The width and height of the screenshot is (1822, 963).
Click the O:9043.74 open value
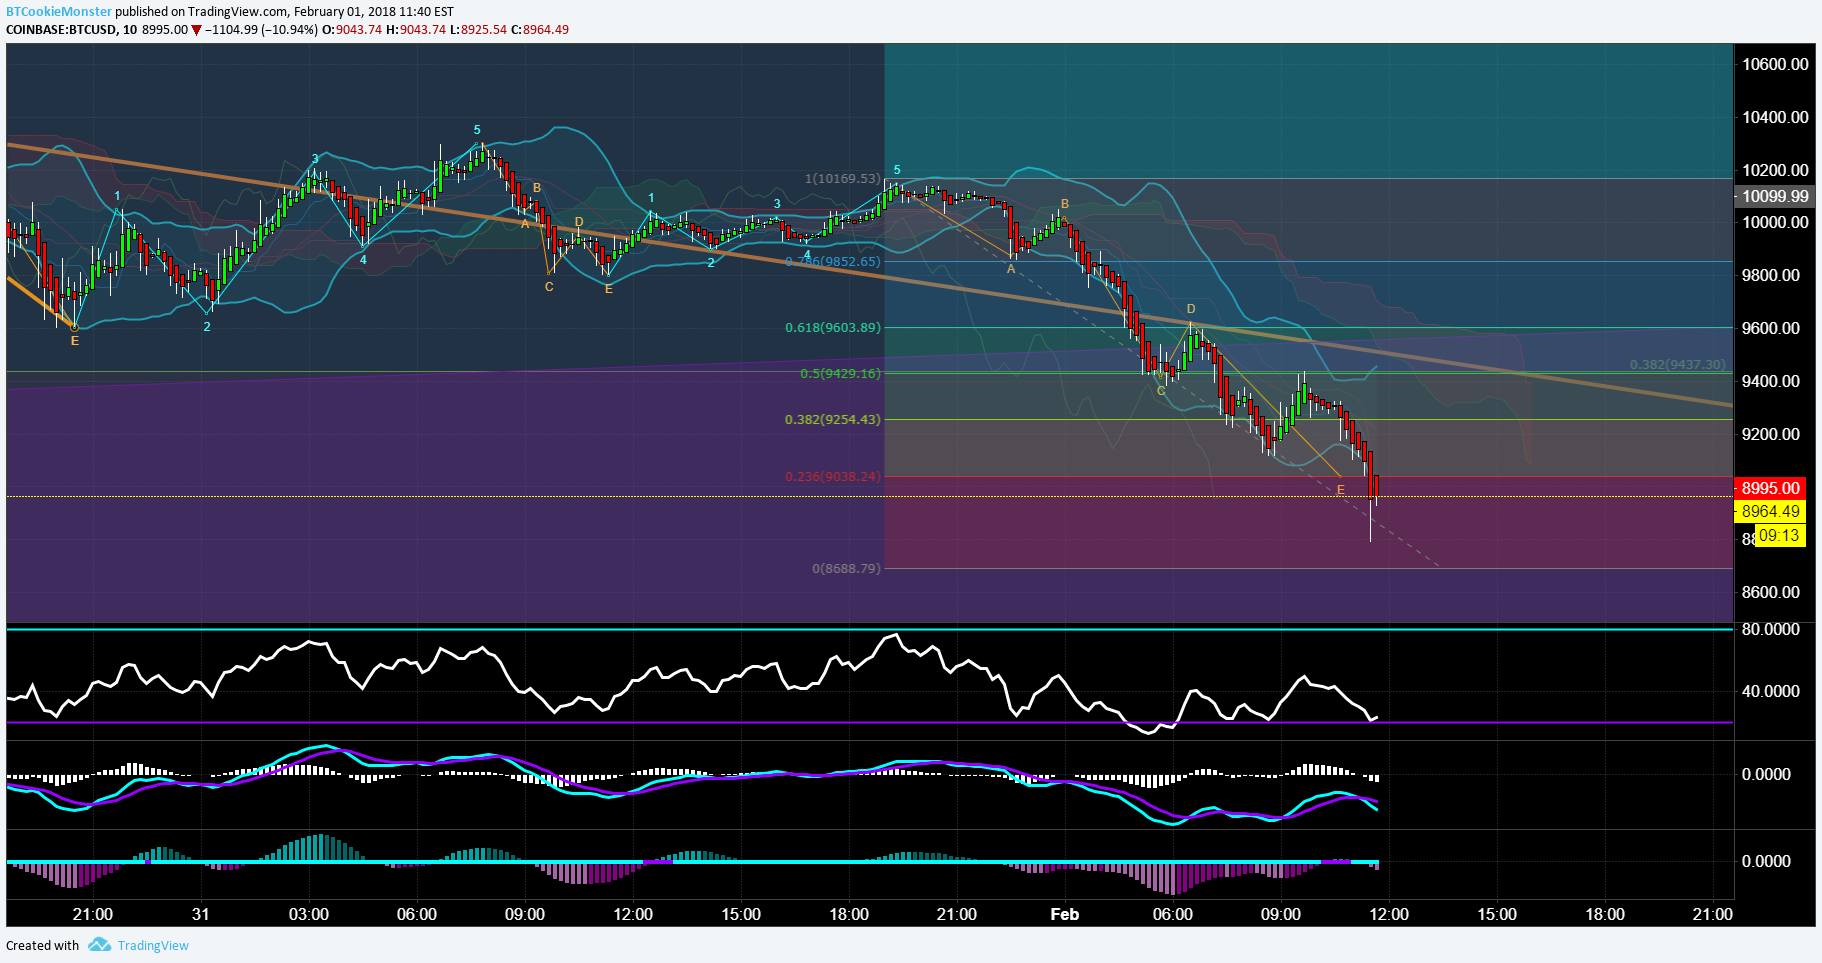tap(352, 30)
